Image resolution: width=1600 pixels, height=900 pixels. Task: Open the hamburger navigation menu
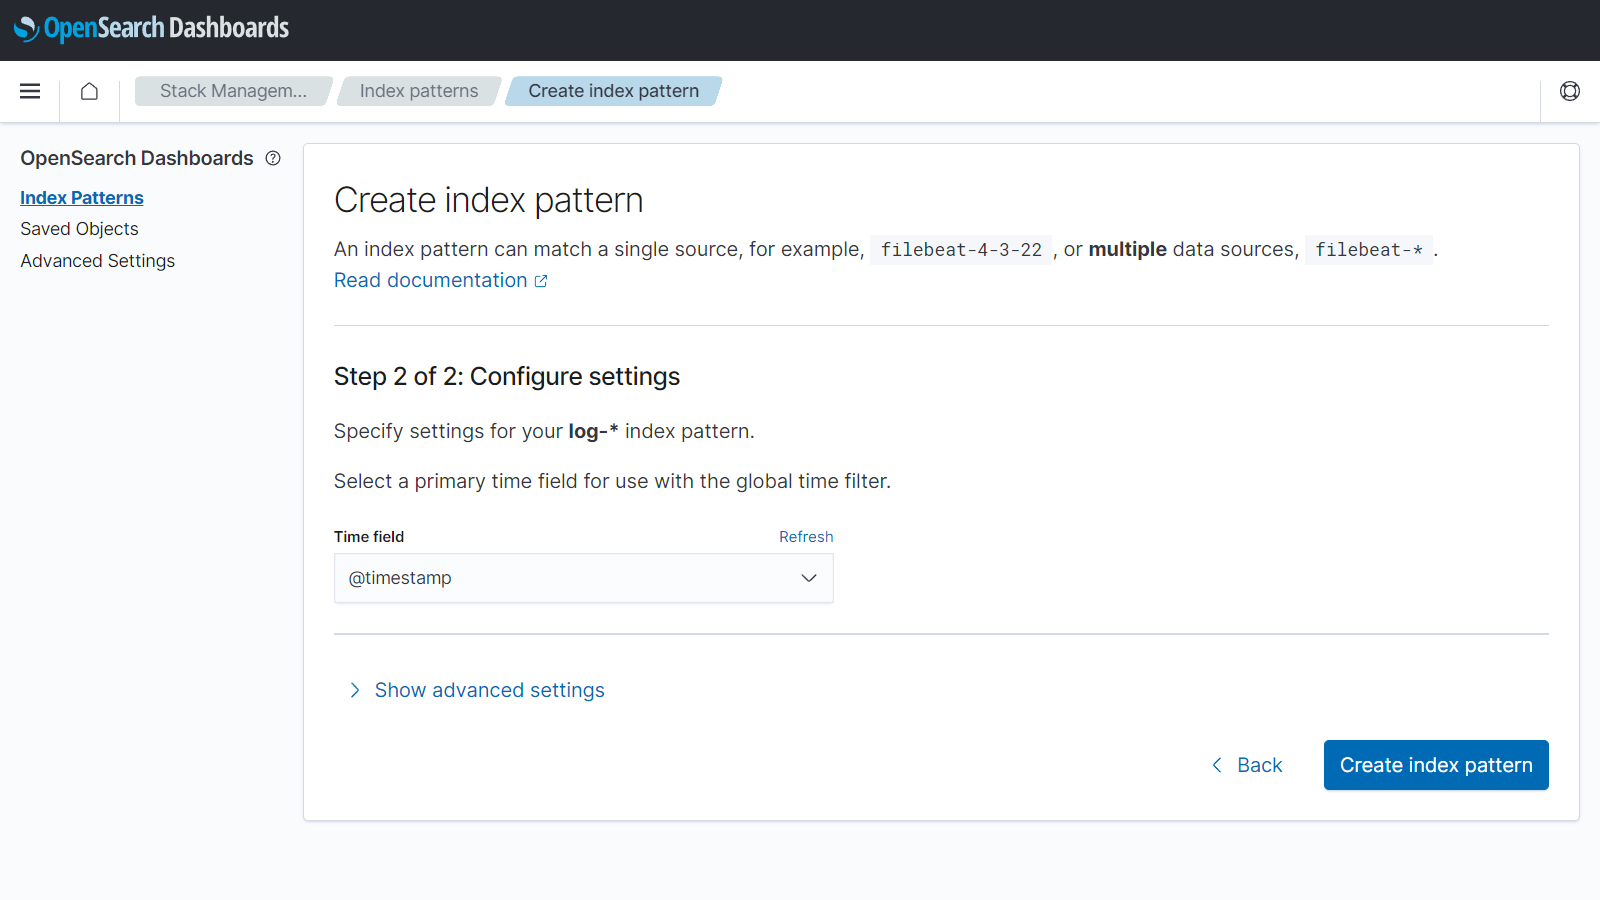(x=30, y=91)
